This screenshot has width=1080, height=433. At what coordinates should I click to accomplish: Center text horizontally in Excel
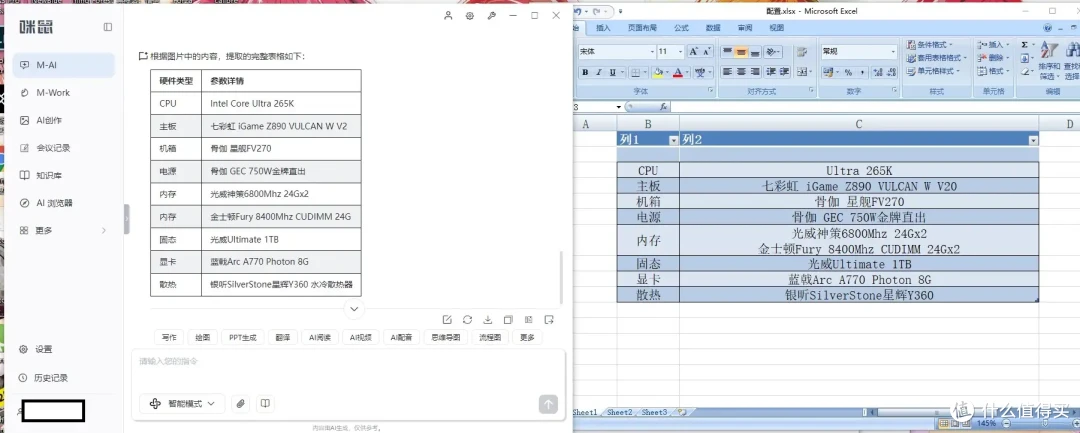click(x=741, y=72)
